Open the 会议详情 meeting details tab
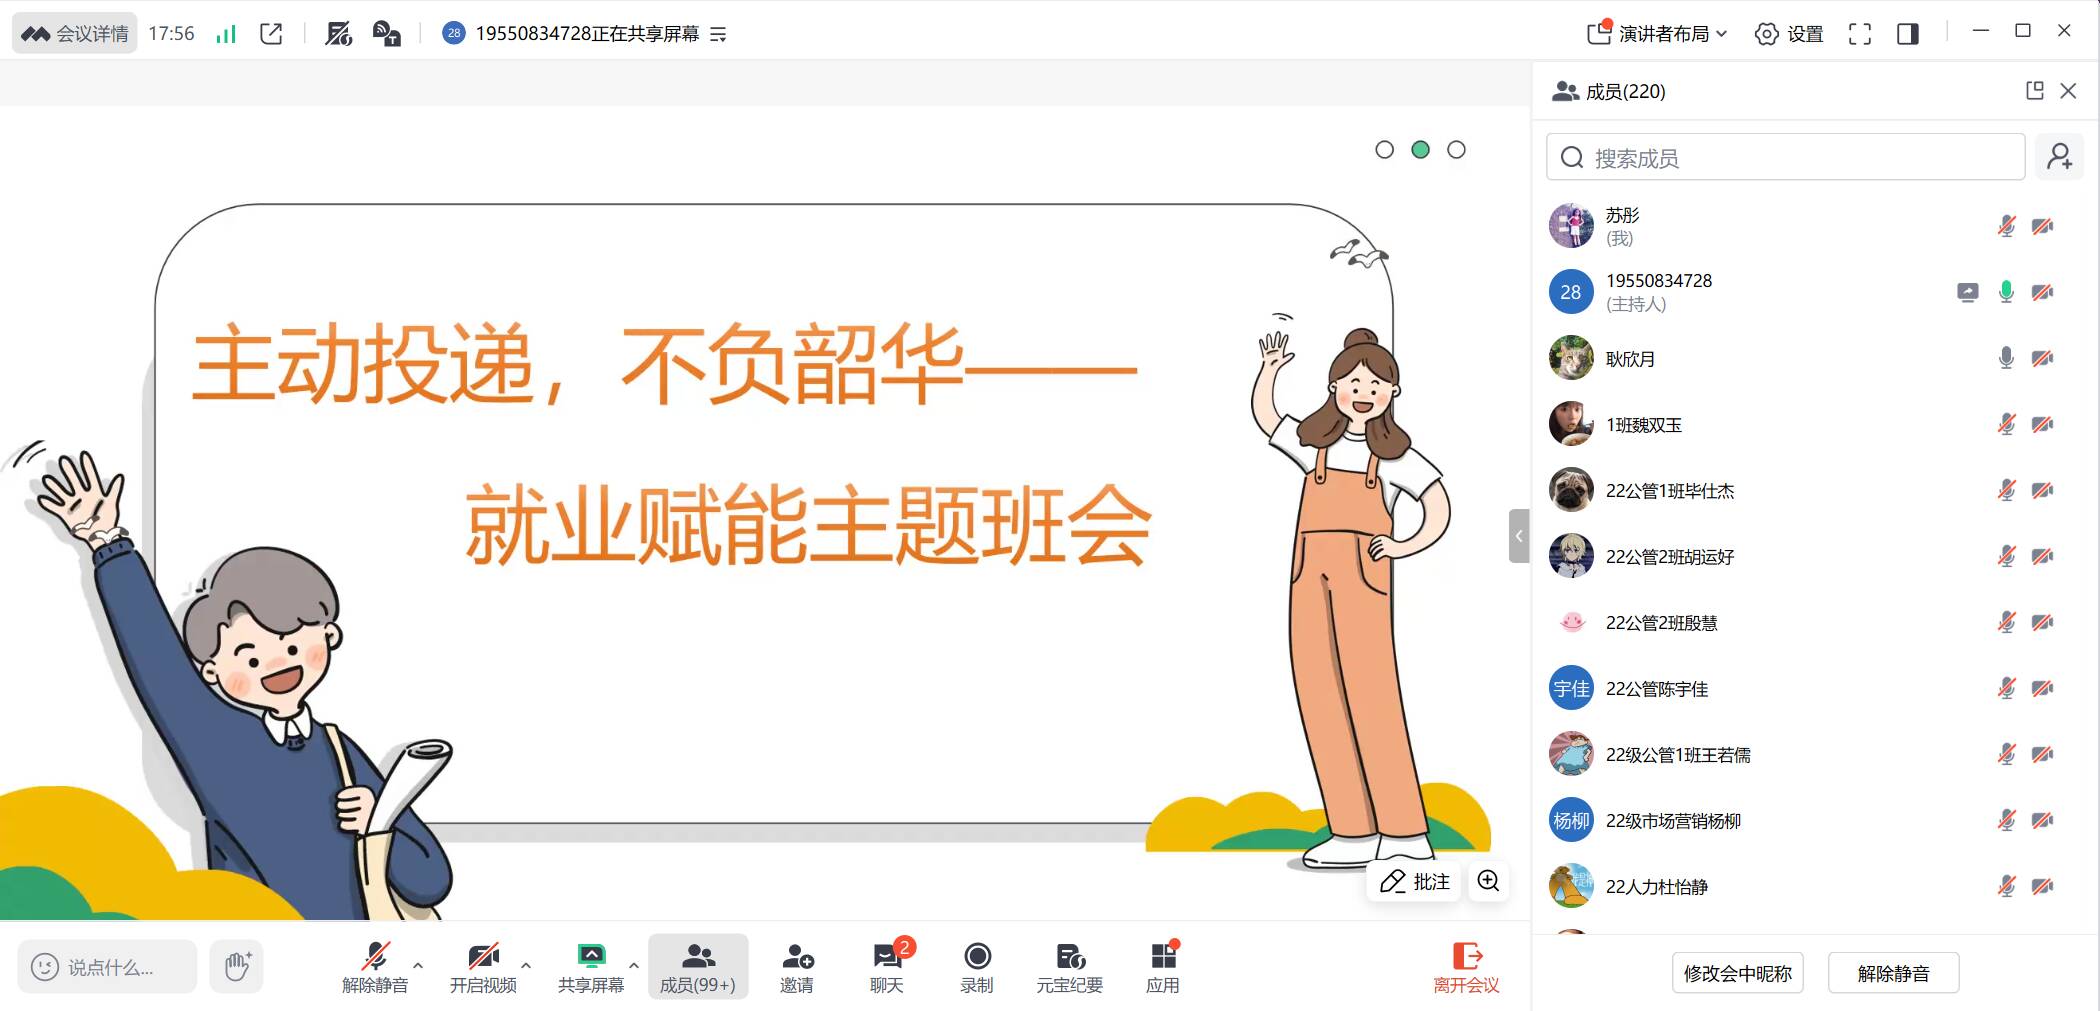Screen dimensions: 2100x1011 (x=75, y=34)
